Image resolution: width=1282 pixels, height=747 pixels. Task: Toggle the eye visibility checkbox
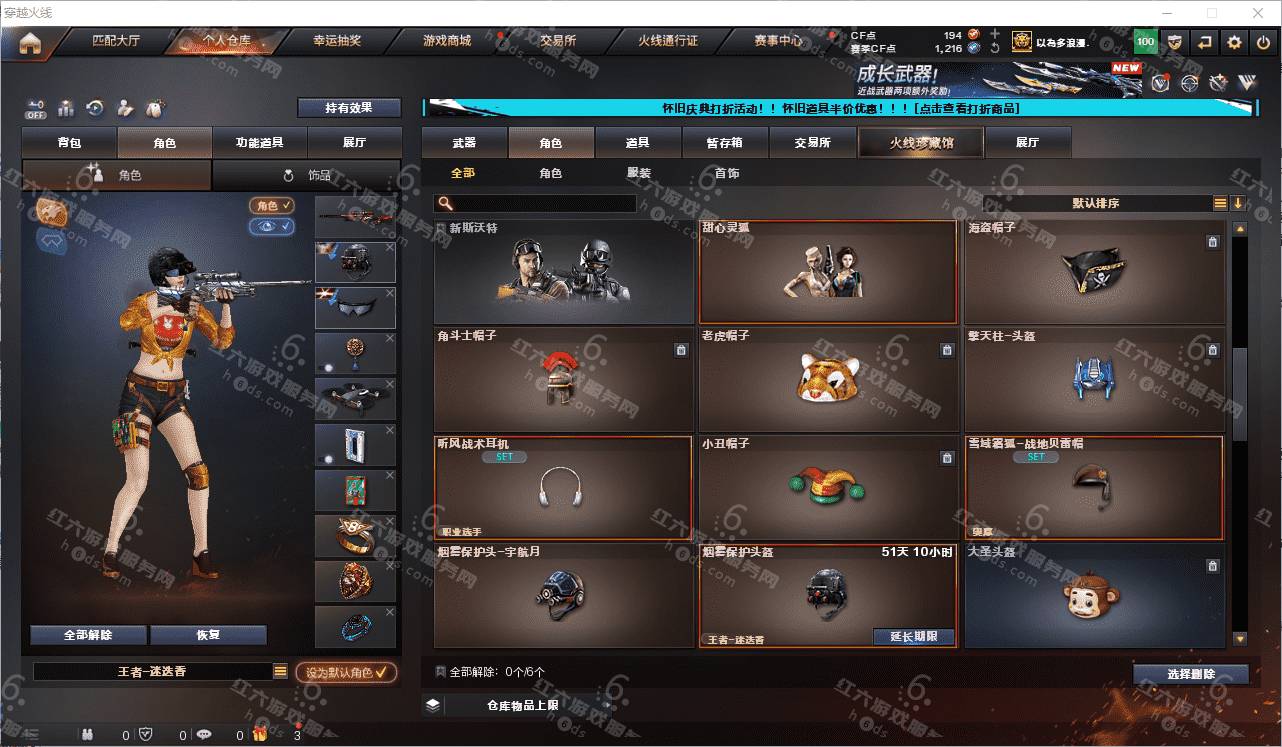click(272, 227)
